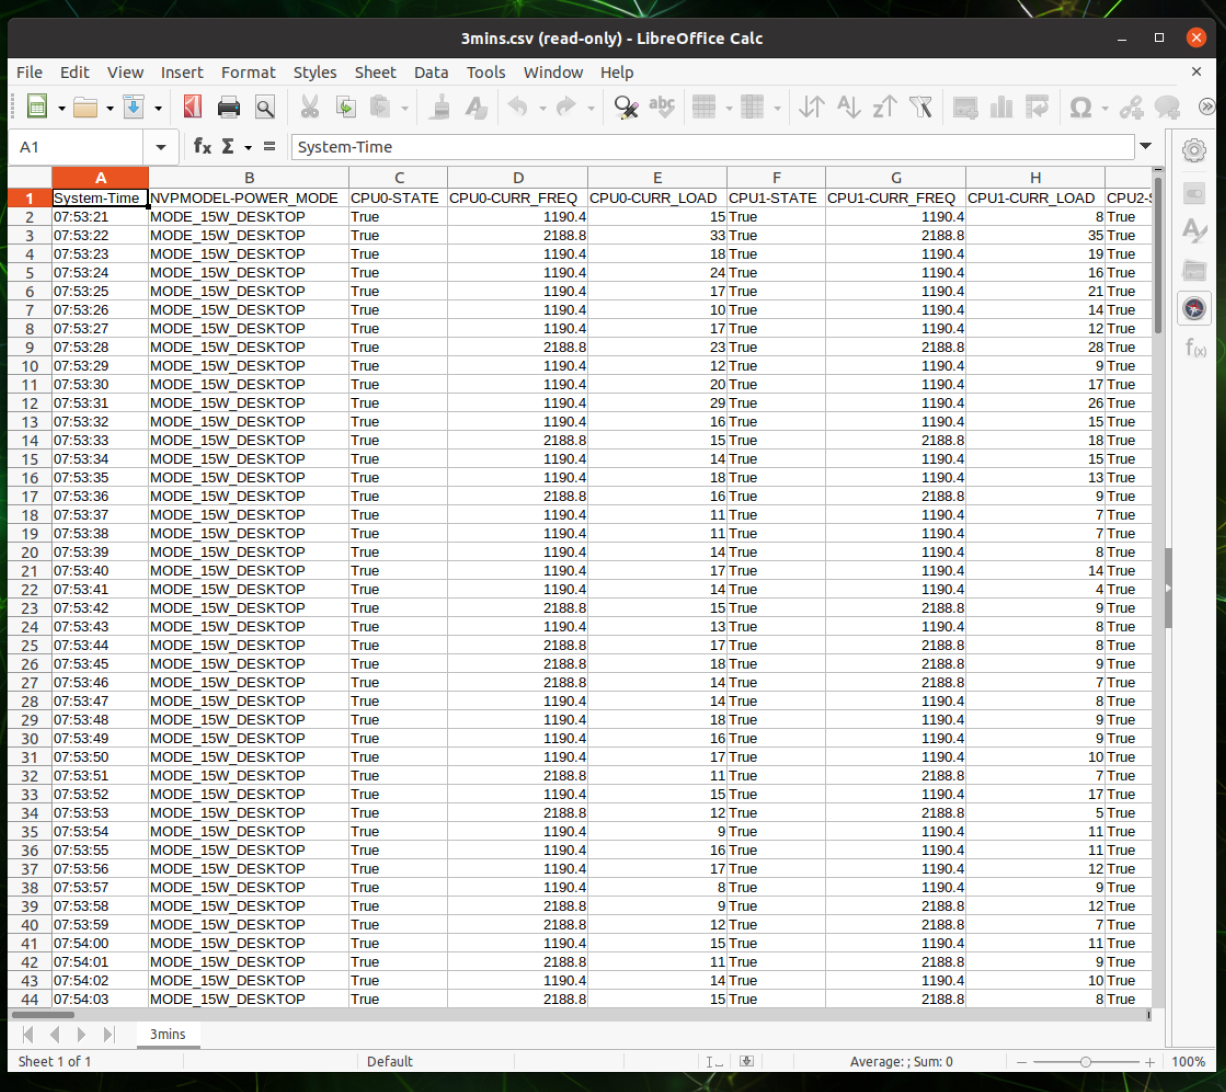The height and width of the screenshot is (1092, 1226).
Task: Run the Spelling check
Action: coord(662,107)
